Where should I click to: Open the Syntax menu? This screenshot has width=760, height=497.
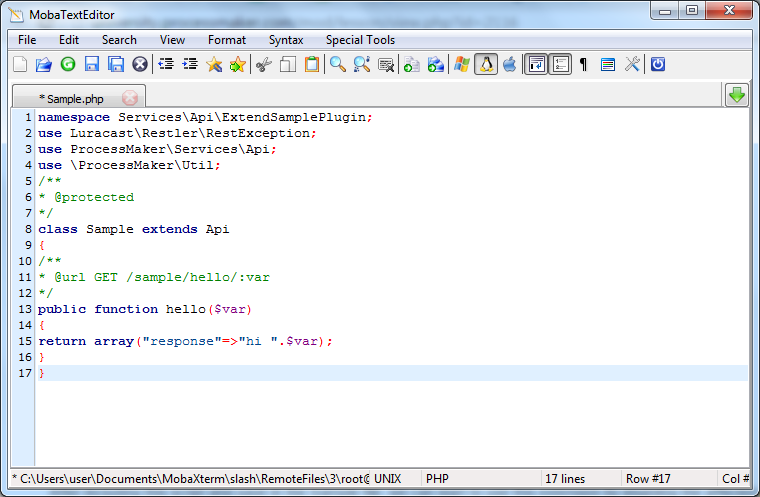pyautogui.click(x=286, y=40)
